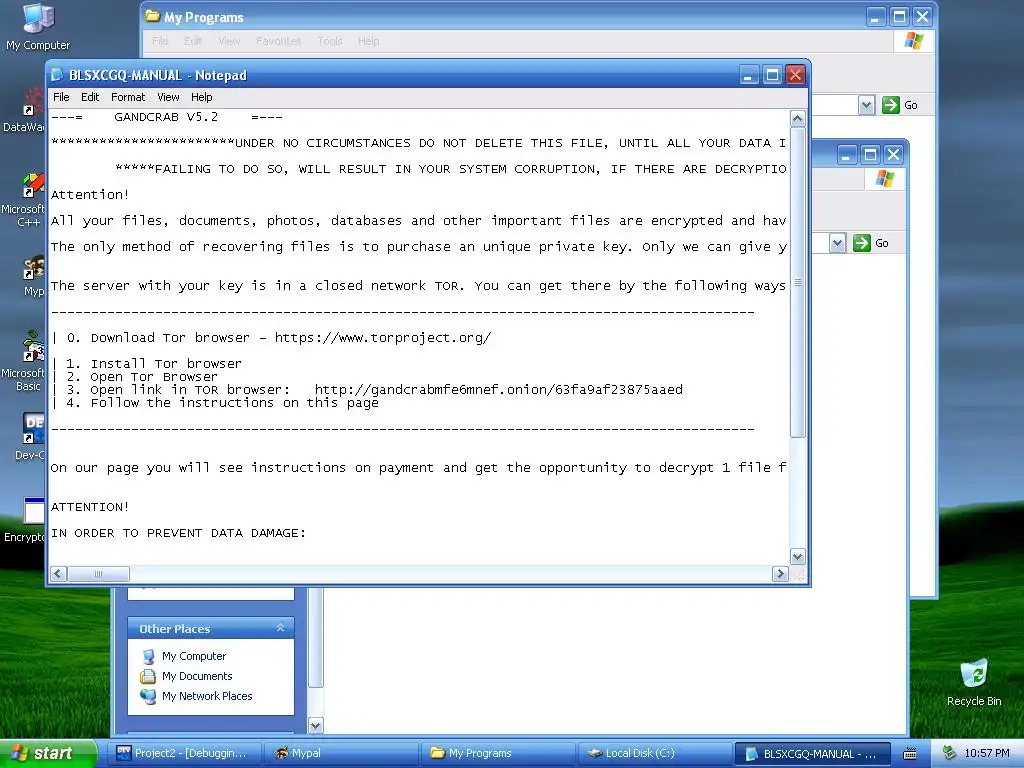Open the Favorites menu in My Programs window
The image size is (1024, 768).
(278, 40)
